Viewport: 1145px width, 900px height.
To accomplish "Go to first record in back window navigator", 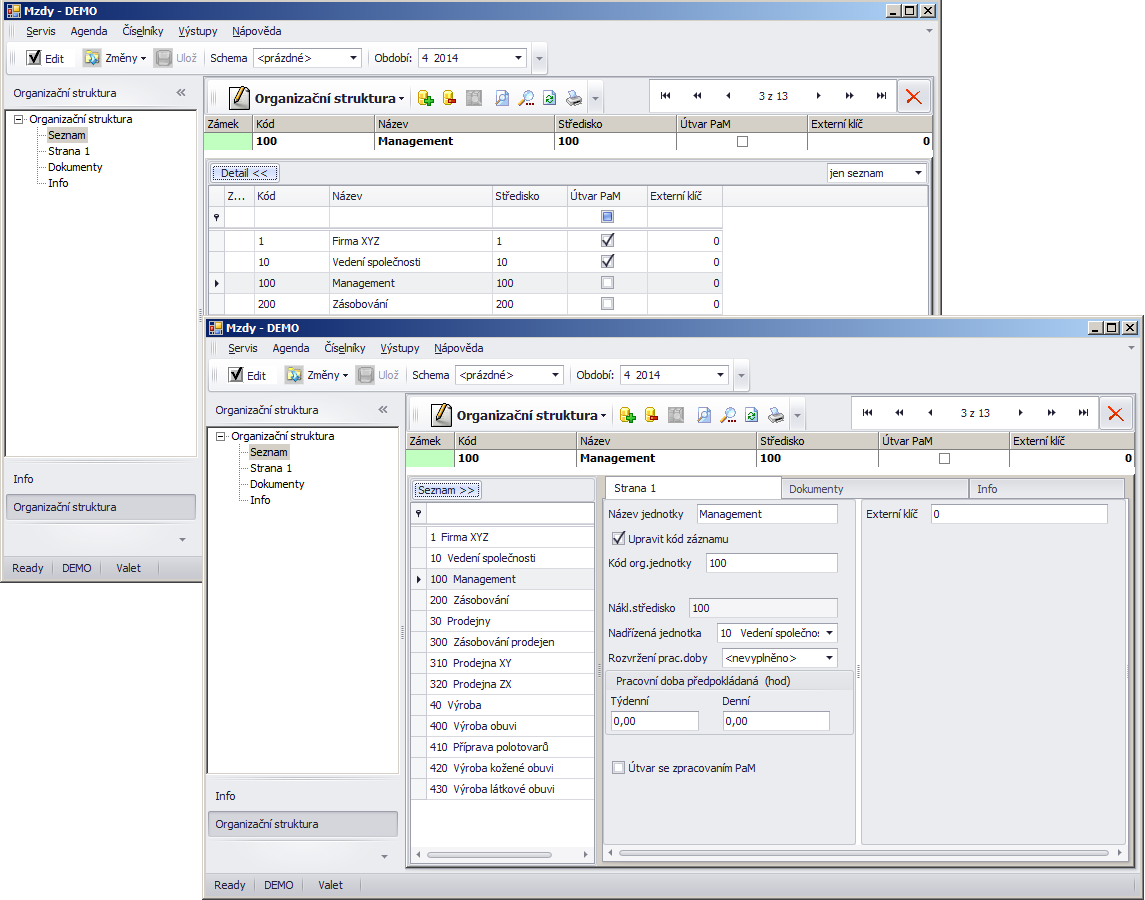I will point(665,96).
